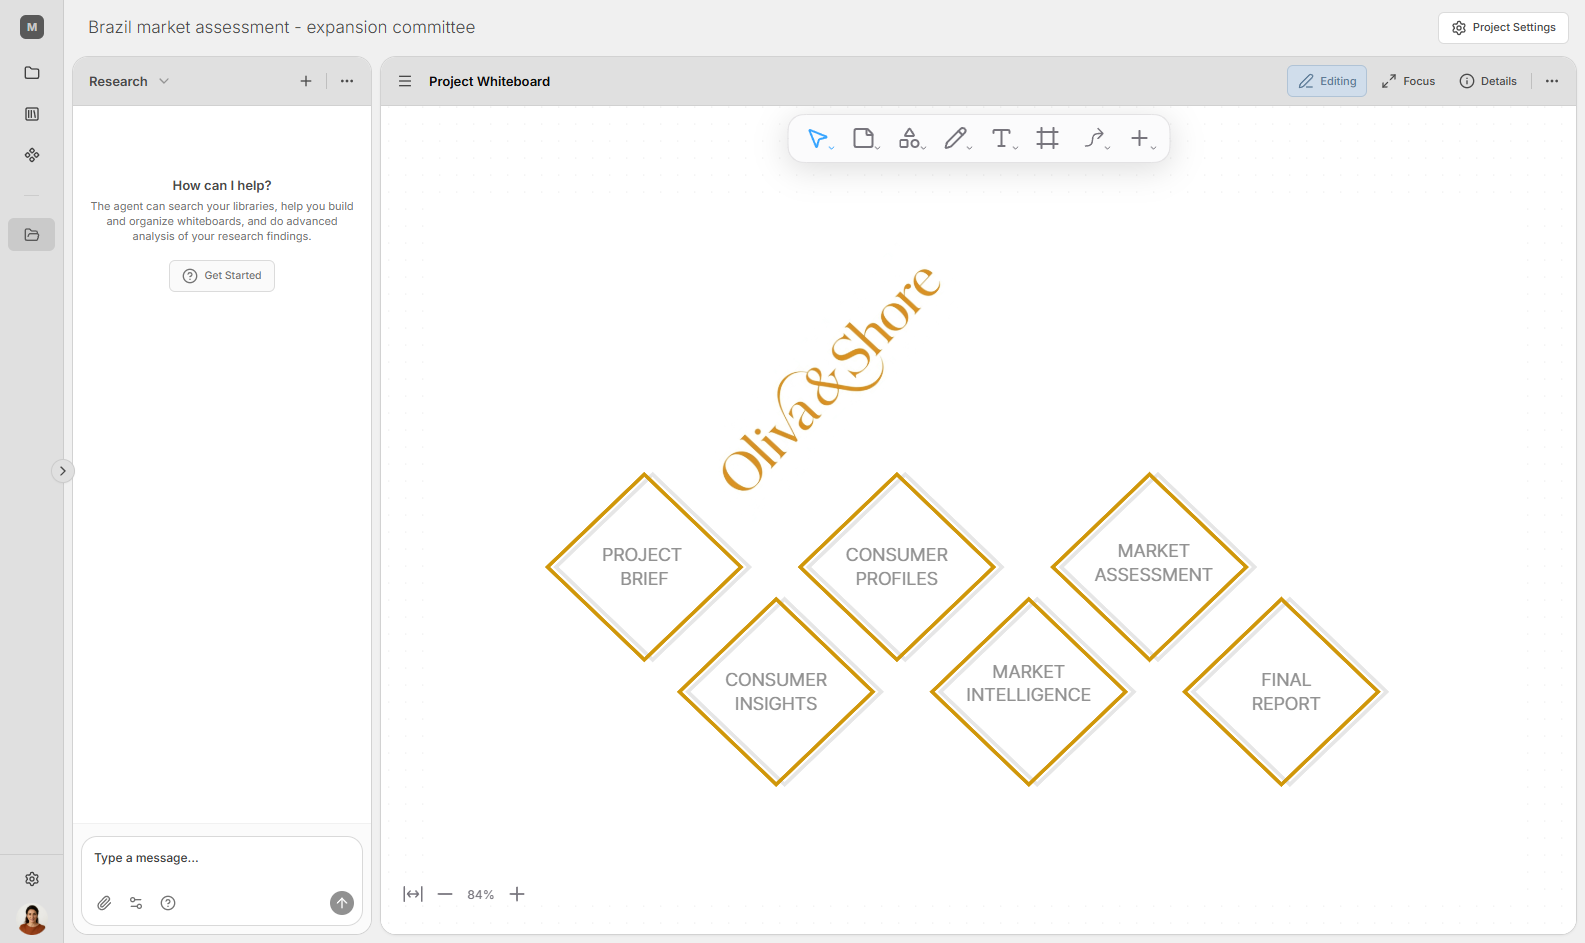Select the FINAL REPORT diamond

pyautogui.click(x=1282, y=692)
